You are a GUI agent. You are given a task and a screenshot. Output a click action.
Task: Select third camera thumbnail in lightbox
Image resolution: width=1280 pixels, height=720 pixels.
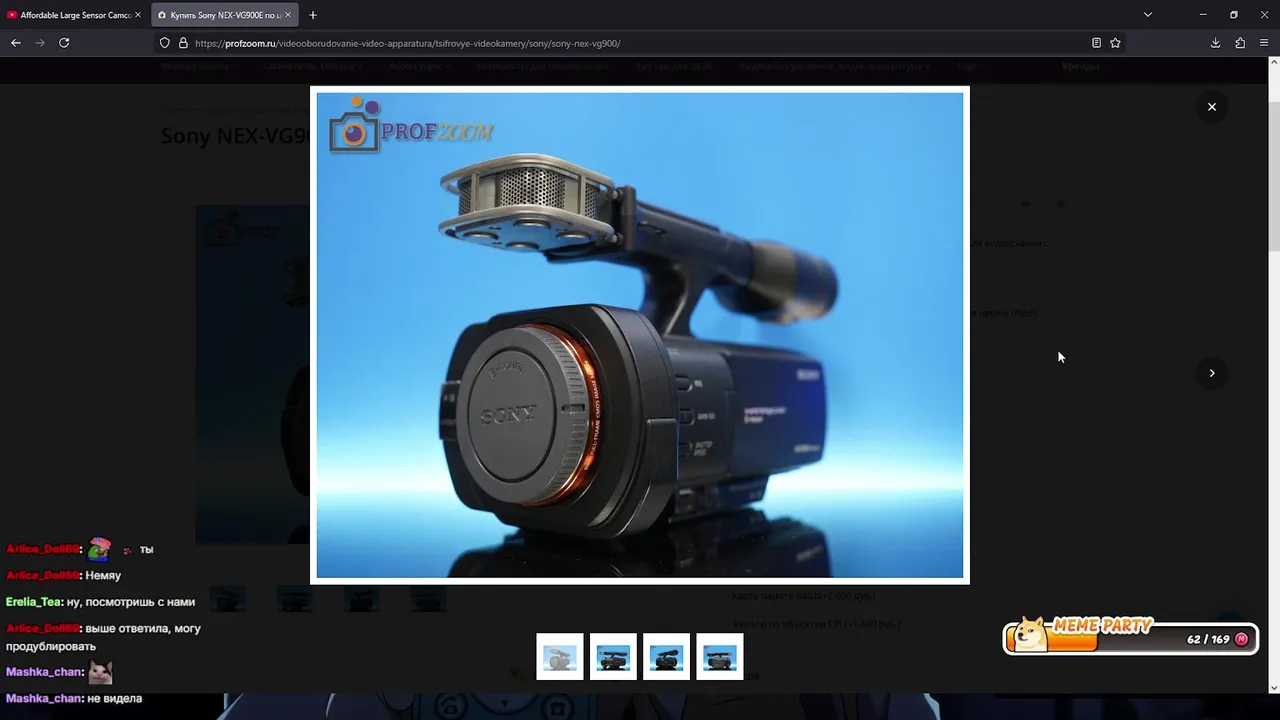[x=666, y=657]
